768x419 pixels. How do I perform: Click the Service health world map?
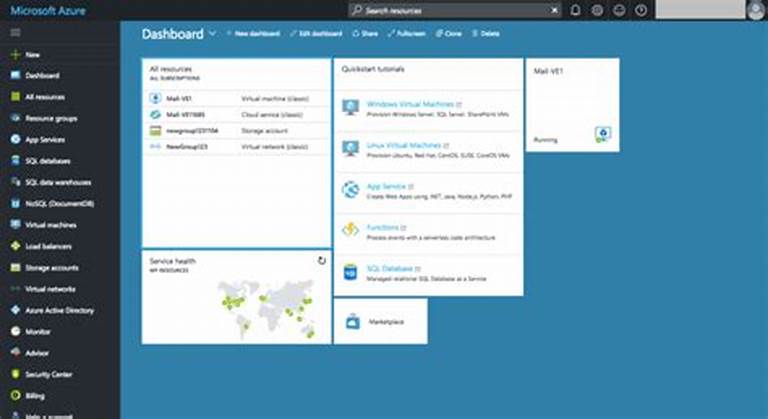[x=266, y=309]
